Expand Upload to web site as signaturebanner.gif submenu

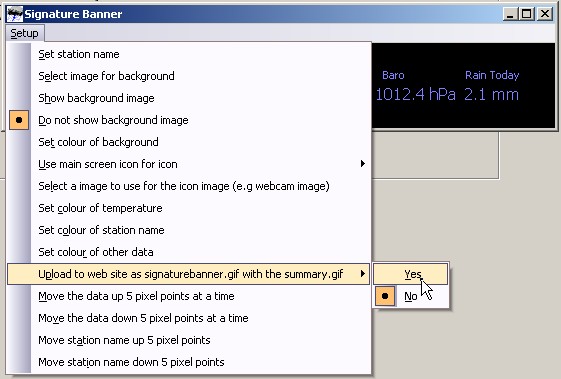pos(189,274)
